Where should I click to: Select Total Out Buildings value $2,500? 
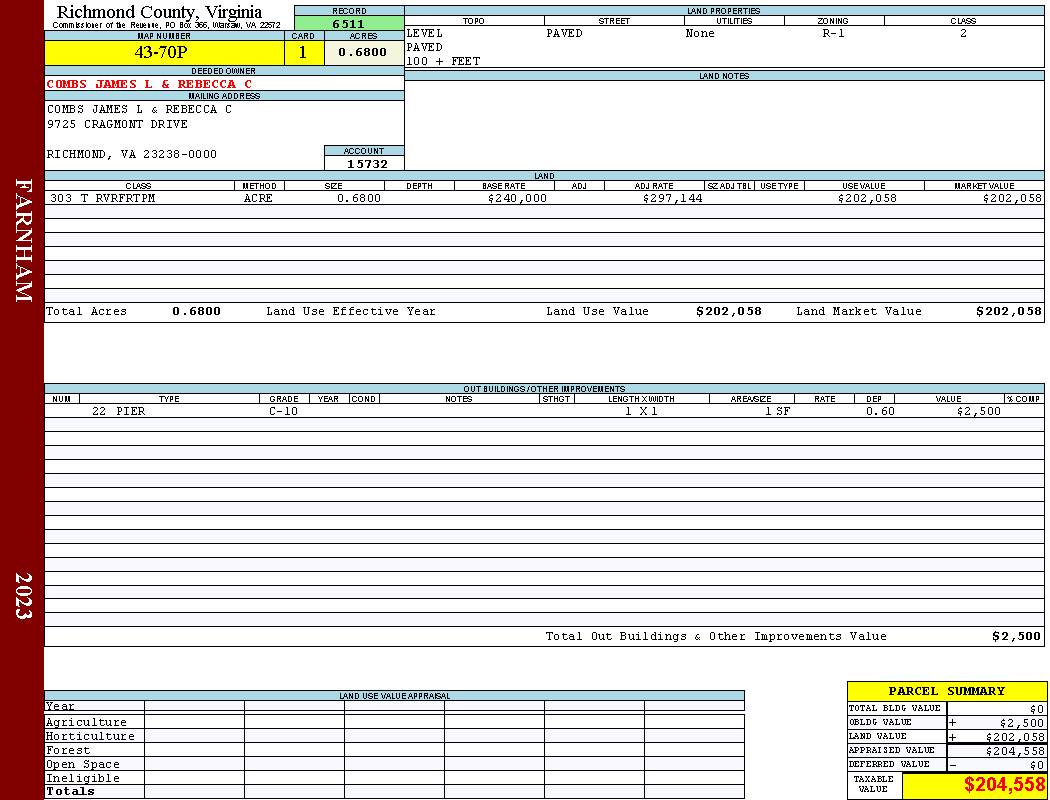click(x=1017, y=637)
